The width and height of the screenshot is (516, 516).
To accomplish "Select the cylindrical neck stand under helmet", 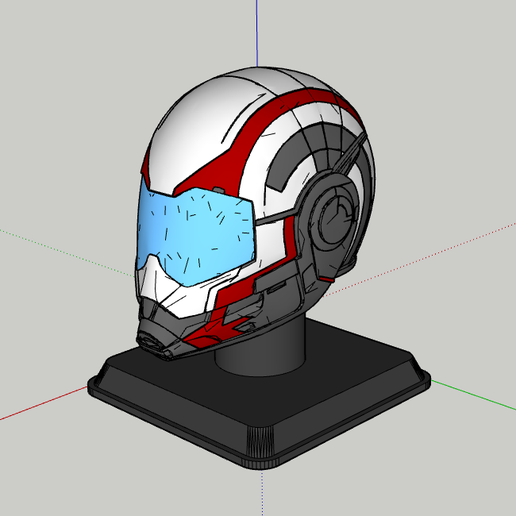I will point(260,347).
